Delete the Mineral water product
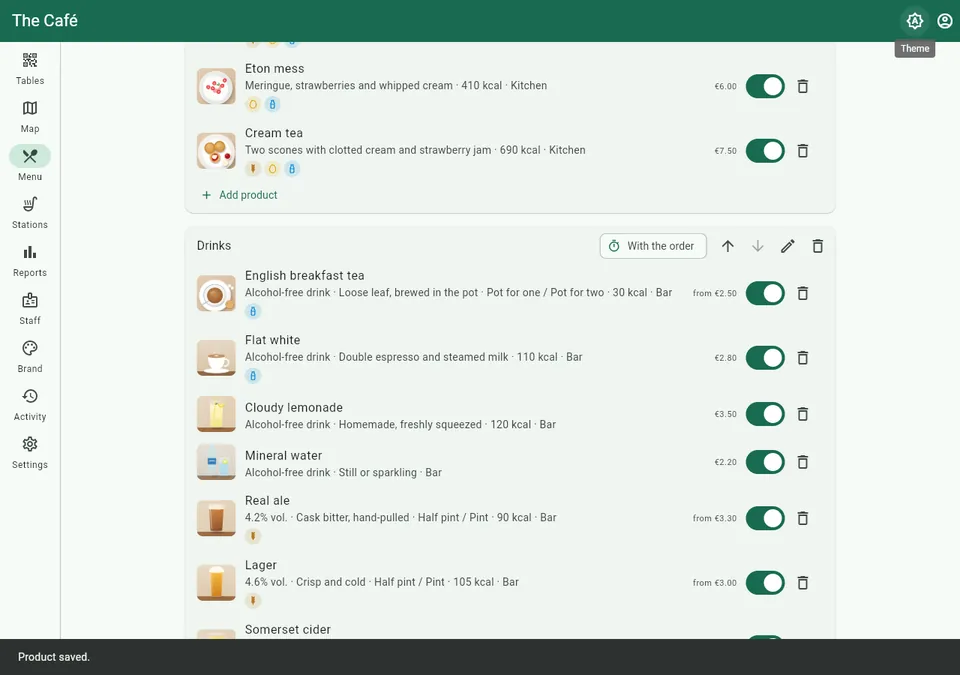Viewport: 960px width, 675px height. (x=803, y=462)
